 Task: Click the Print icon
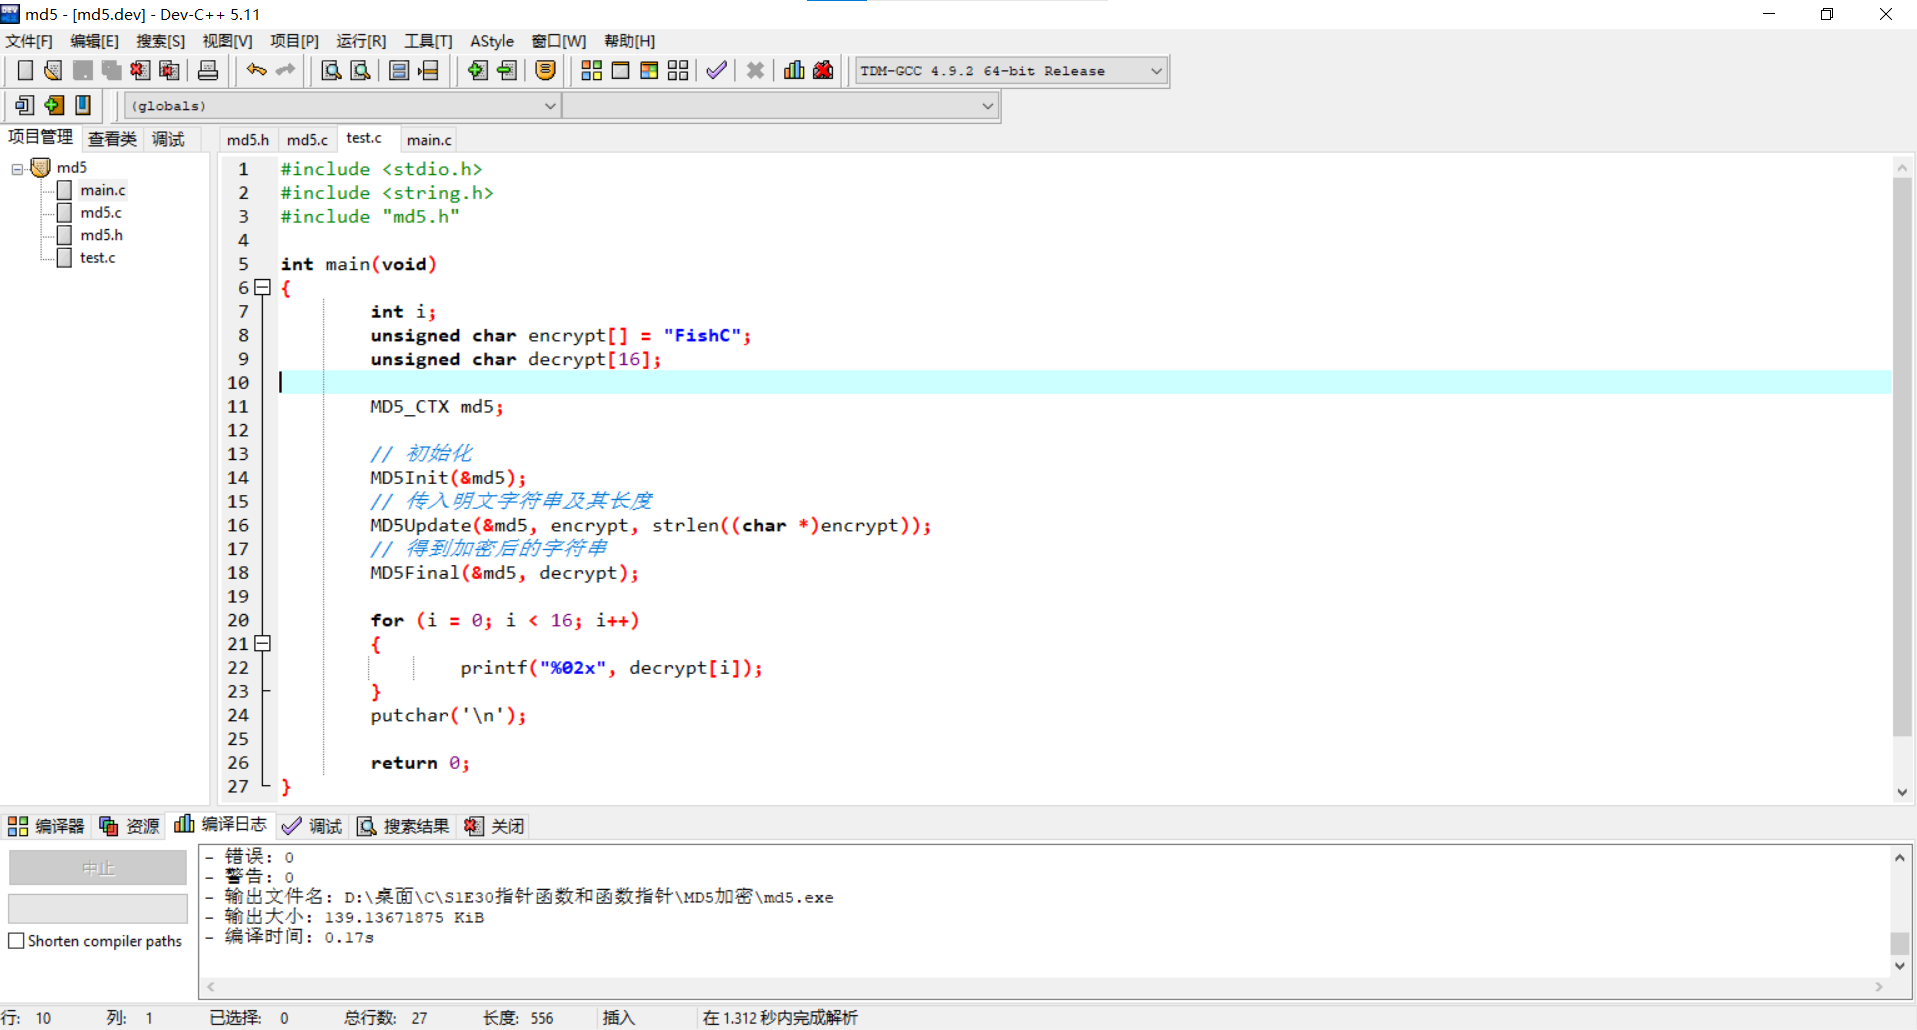tap(208, 70)
